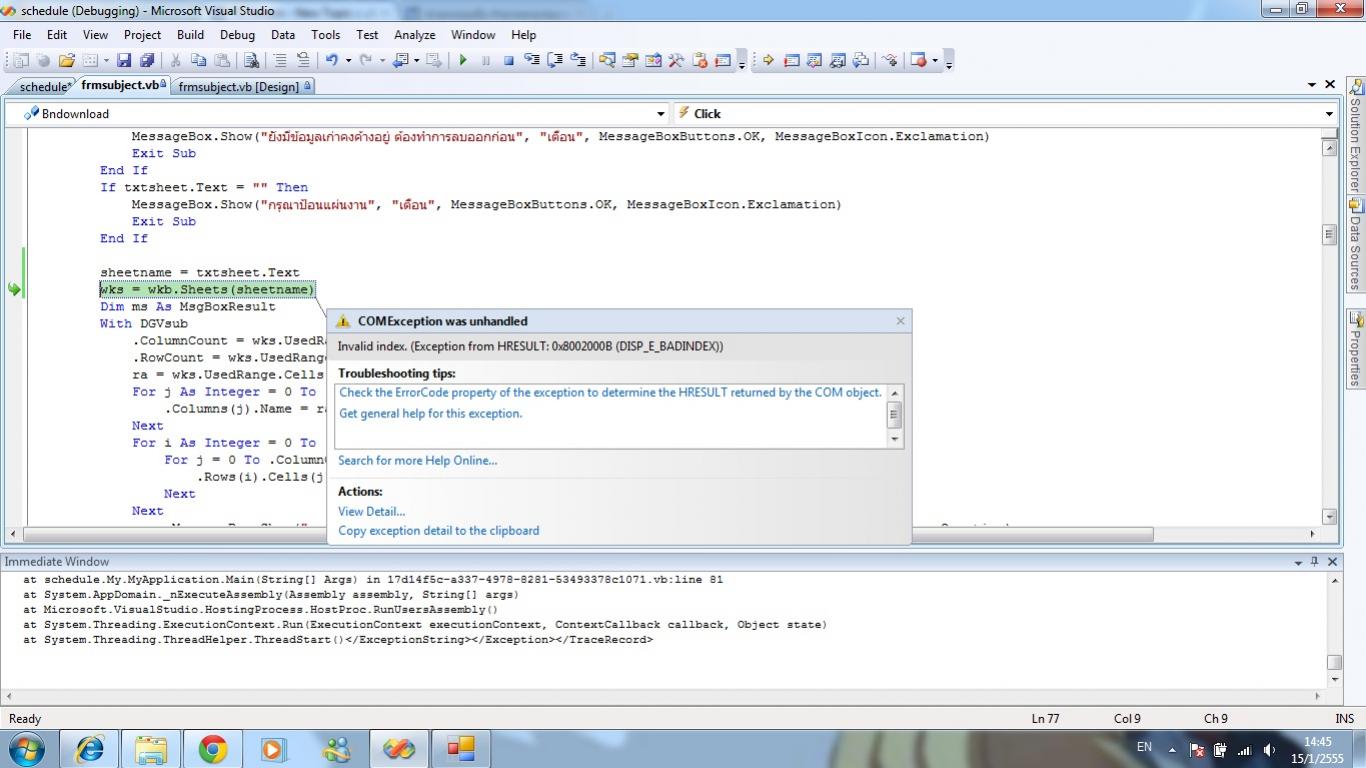Open the Build menu

pyautogui.click(x=190, y=34)
